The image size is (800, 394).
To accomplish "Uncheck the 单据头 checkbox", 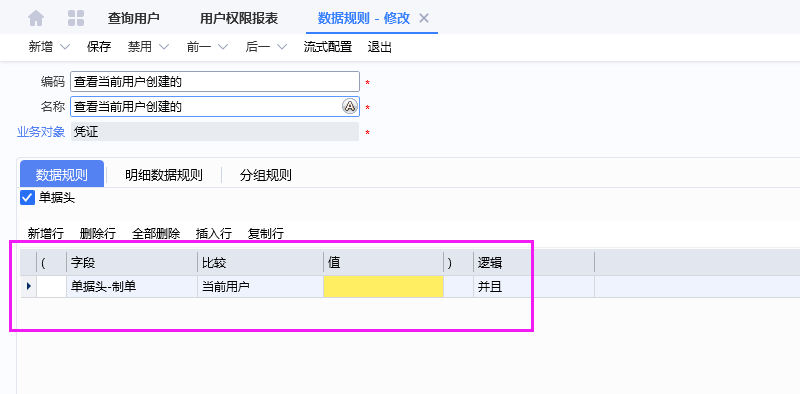I will (x=28, y=198).
